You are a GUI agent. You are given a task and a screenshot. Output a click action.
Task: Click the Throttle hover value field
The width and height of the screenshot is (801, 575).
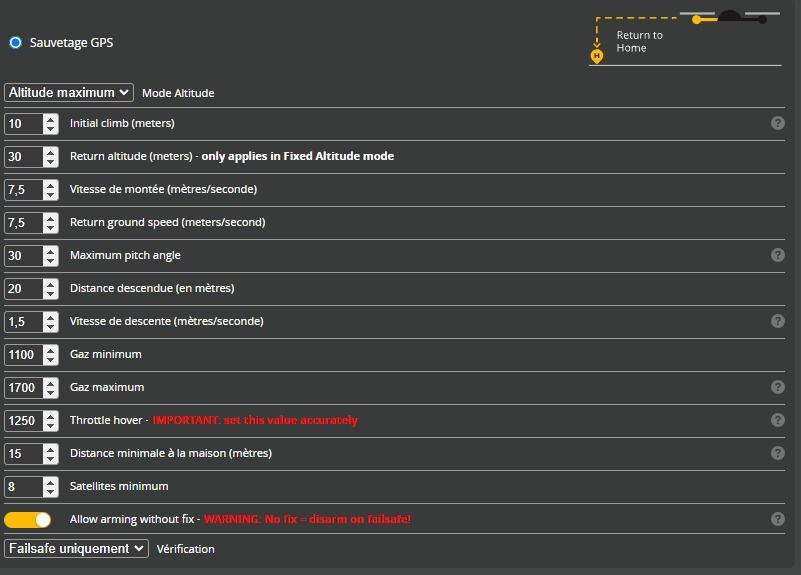click(24, 421)
